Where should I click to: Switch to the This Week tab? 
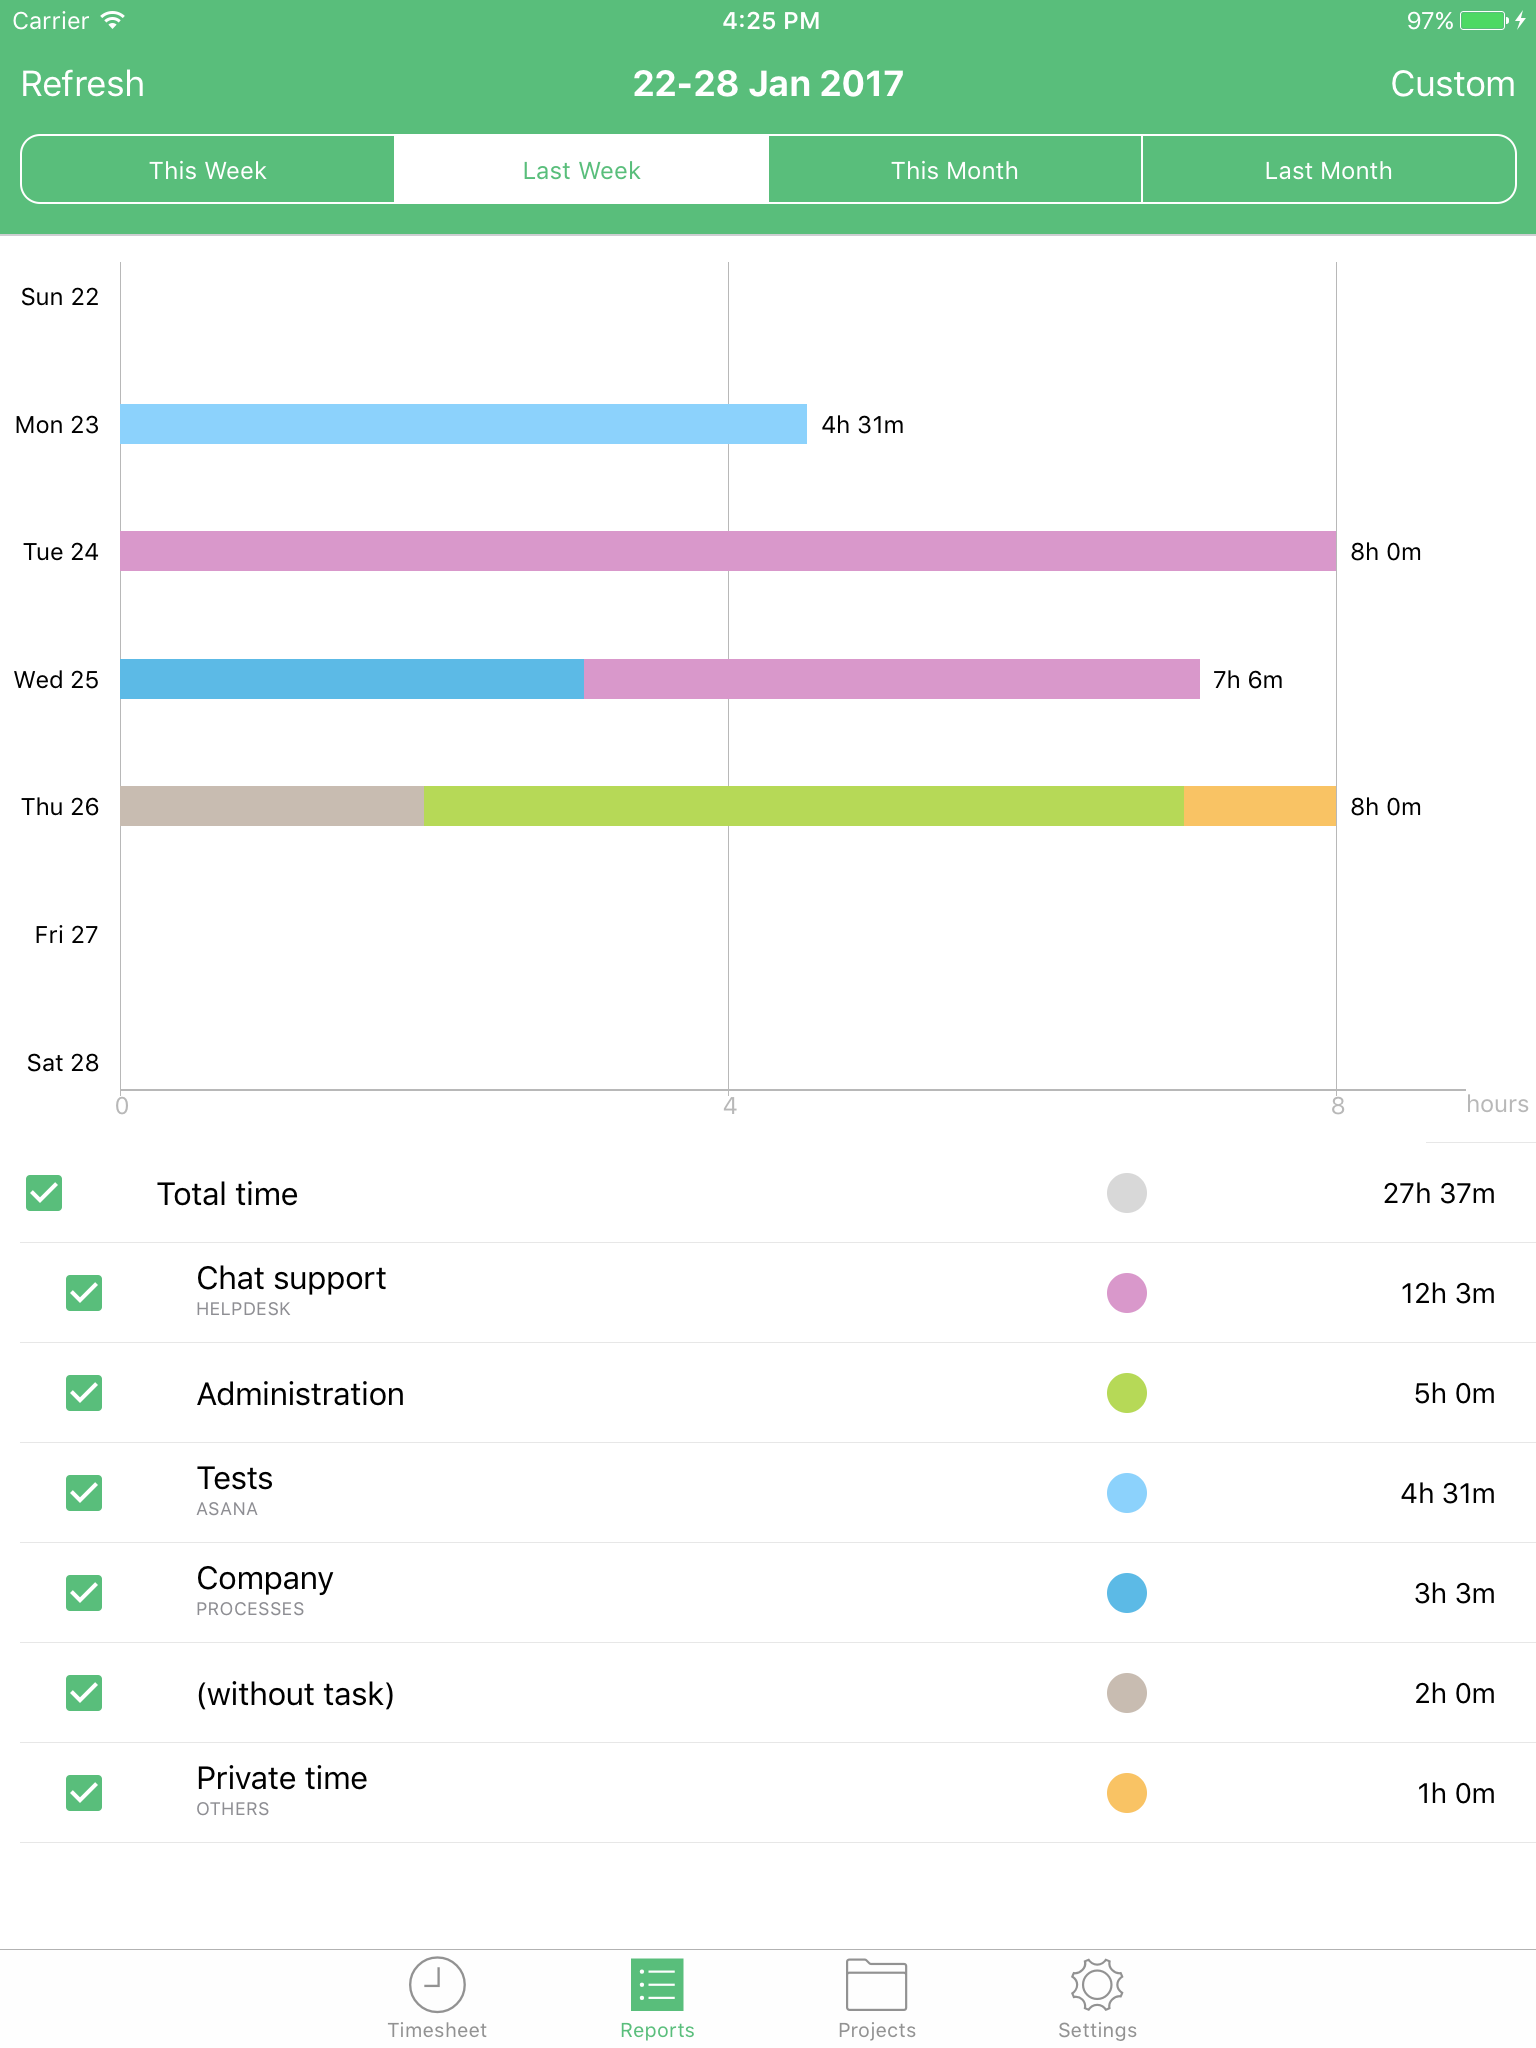pyautogui.click(x=206, y=169)
